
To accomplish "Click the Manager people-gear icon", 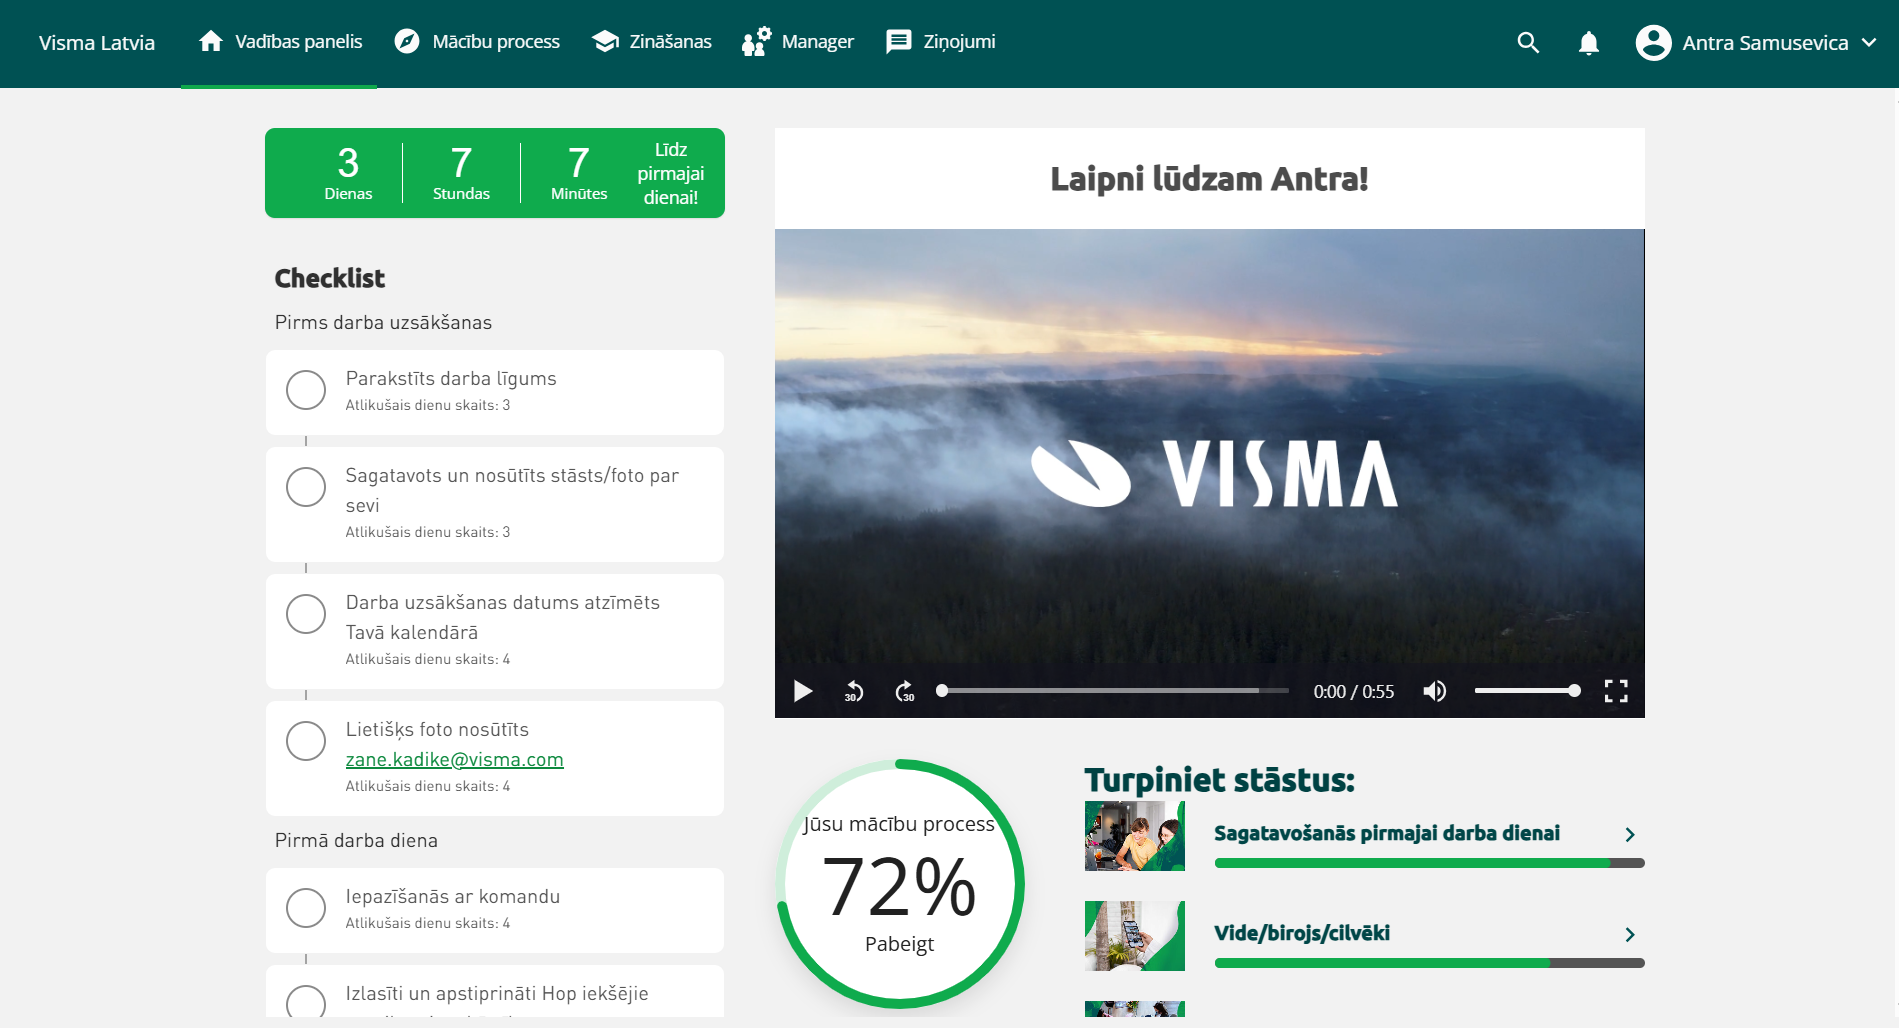I will (x=756, y=41).
